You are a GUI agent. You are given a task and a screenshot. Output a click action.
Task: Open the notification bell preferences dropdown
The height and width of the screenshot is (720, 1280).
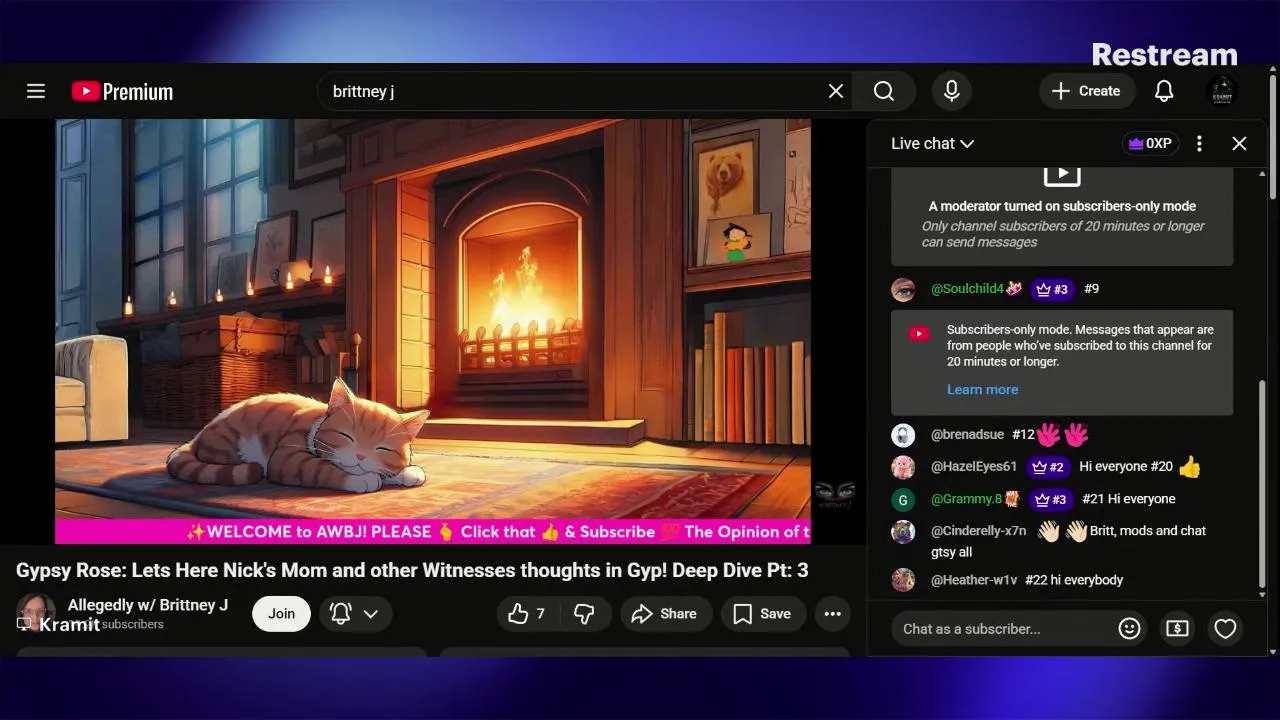[355, 613]
